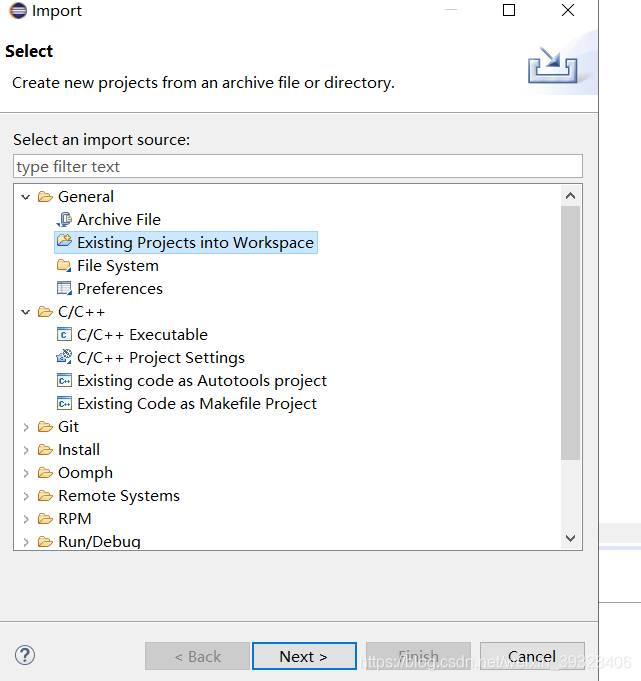Expand the Git folder
Screen dimensions: 641x681
26,427
